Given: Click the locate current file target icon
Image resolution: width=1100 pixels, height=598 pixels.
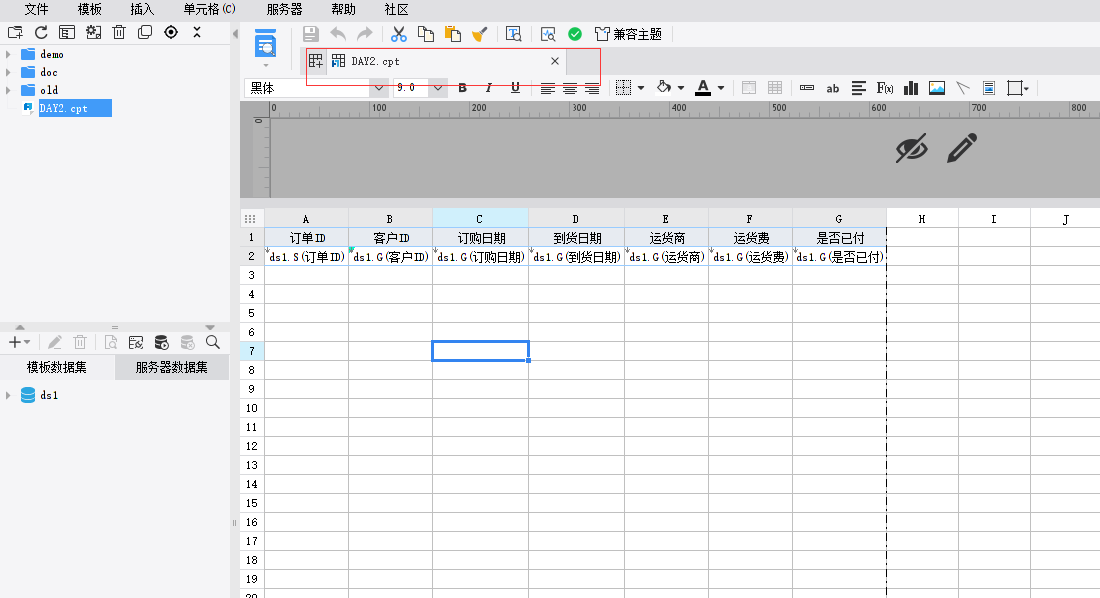Looking at the screenshot, I should point(171,32).
